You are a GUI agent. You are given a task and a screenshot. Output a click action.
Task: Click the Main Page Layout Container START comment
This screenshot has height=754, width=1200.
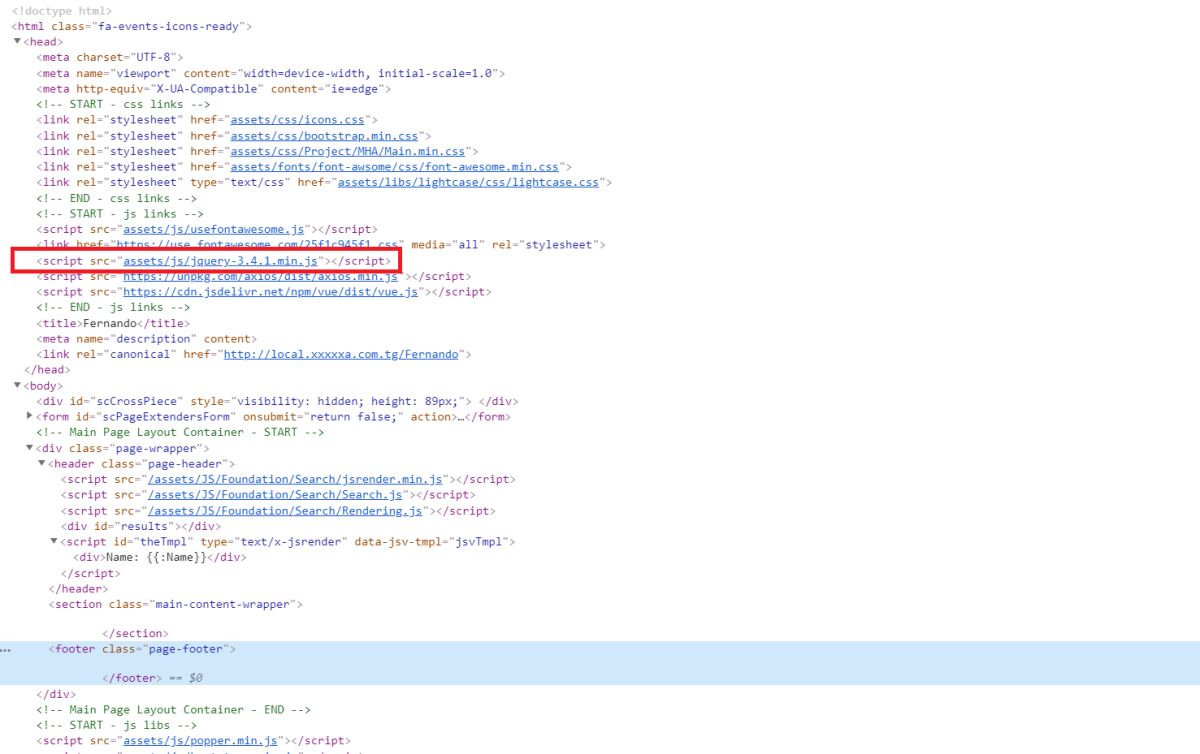181,432
